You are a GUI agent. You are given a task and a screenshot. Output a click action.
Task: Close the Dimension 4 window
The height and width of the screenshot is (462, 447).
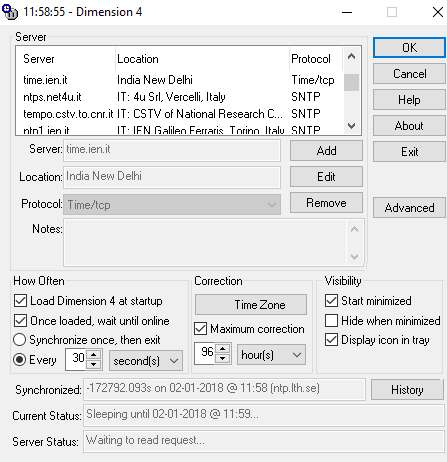(437, 12)
